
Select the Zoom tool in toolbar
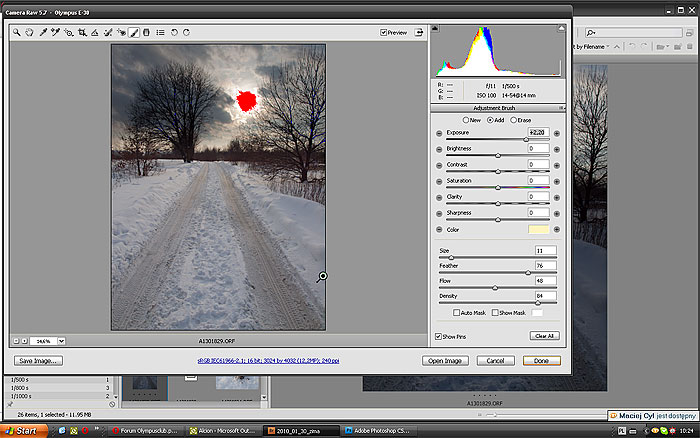17,32
